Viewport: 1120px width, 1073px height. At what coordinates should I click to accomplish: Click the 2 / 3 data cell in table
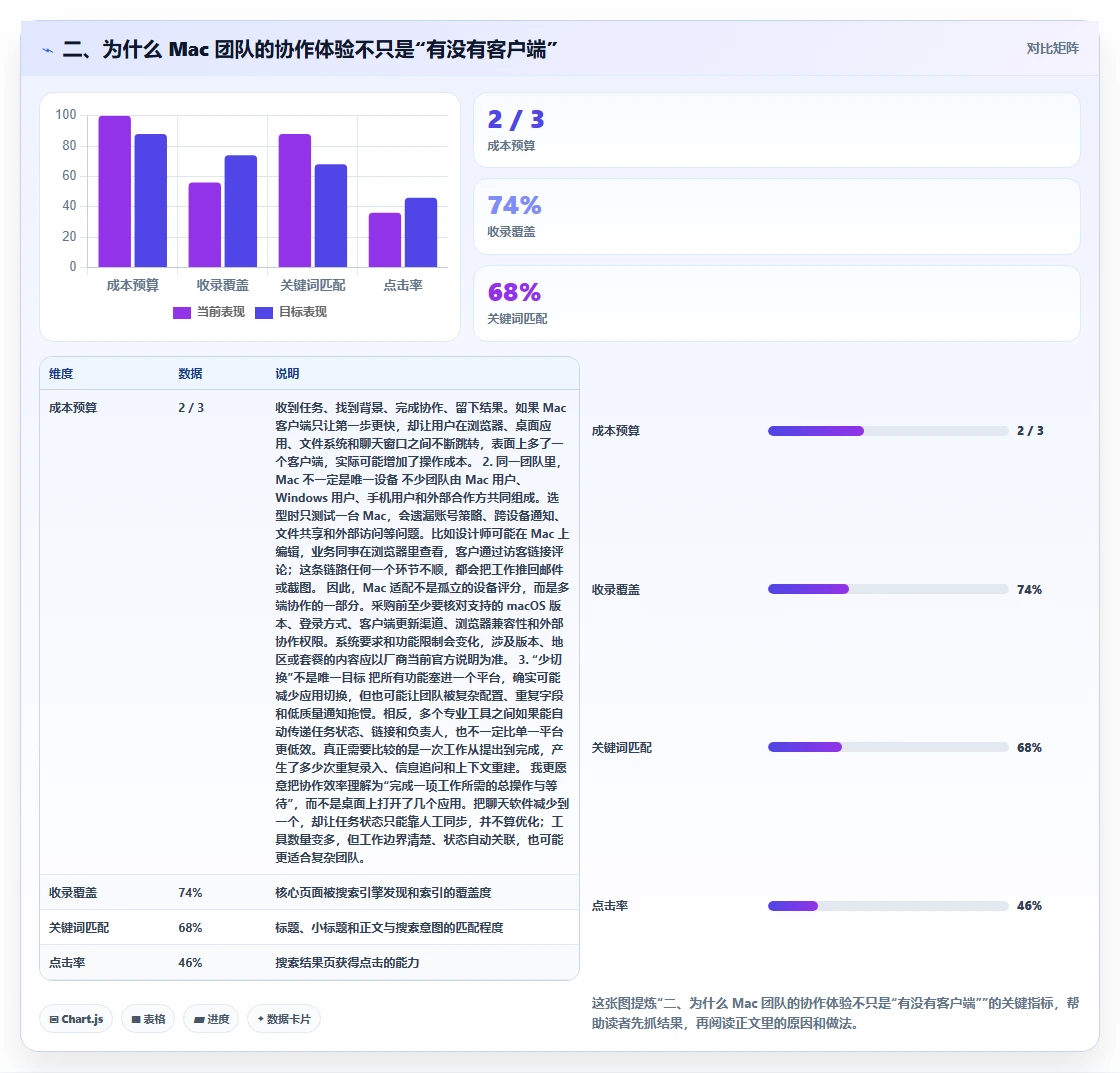tap(191, 408)
